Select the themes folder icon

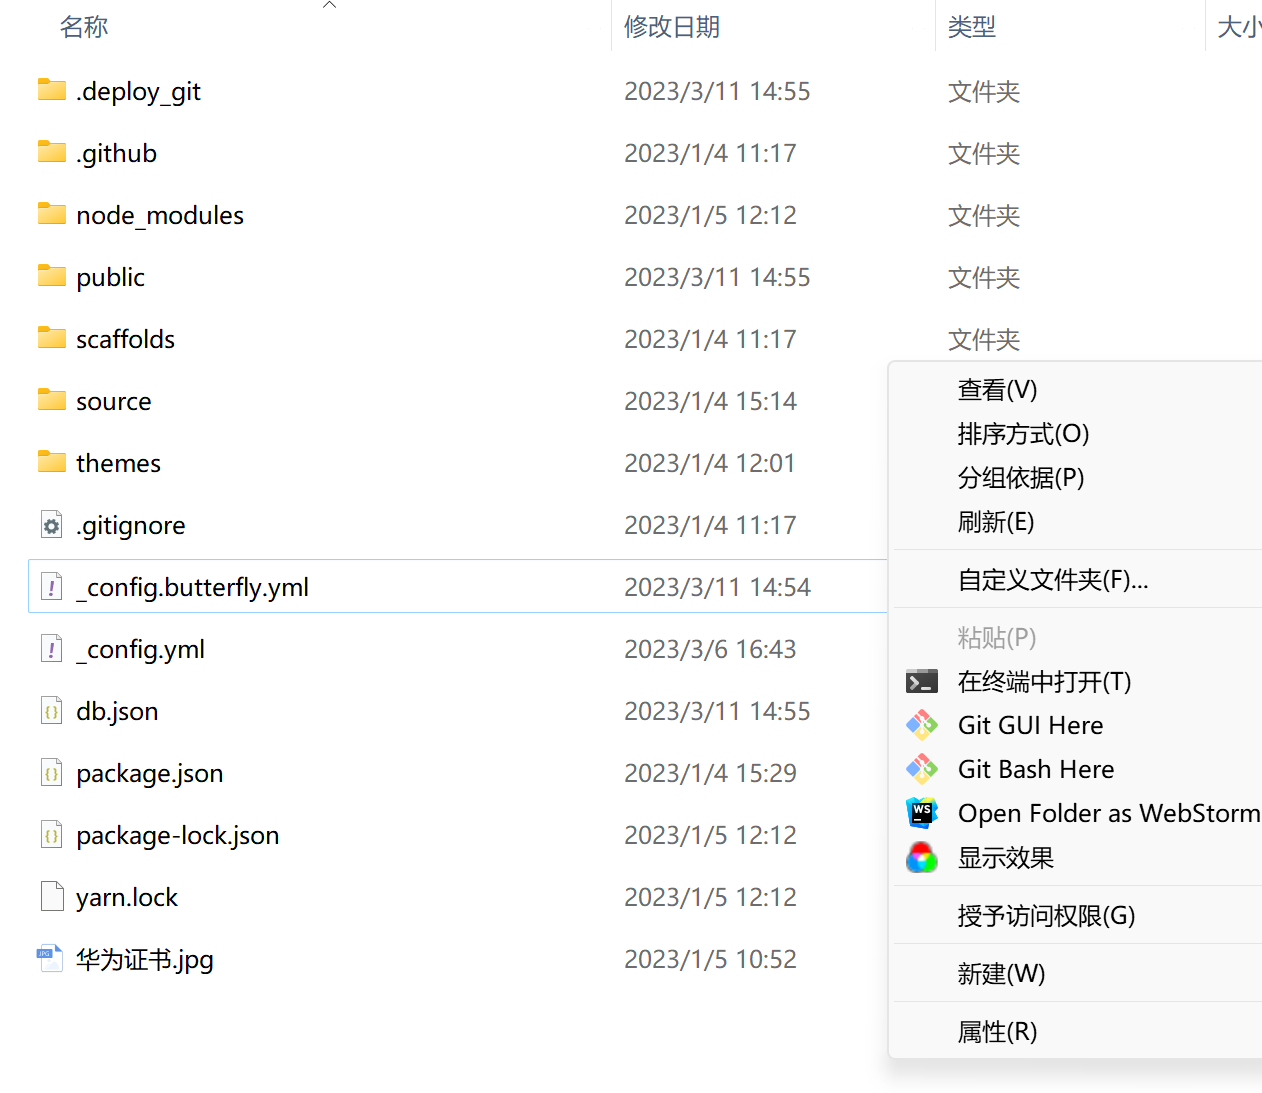tap(52, 462)
